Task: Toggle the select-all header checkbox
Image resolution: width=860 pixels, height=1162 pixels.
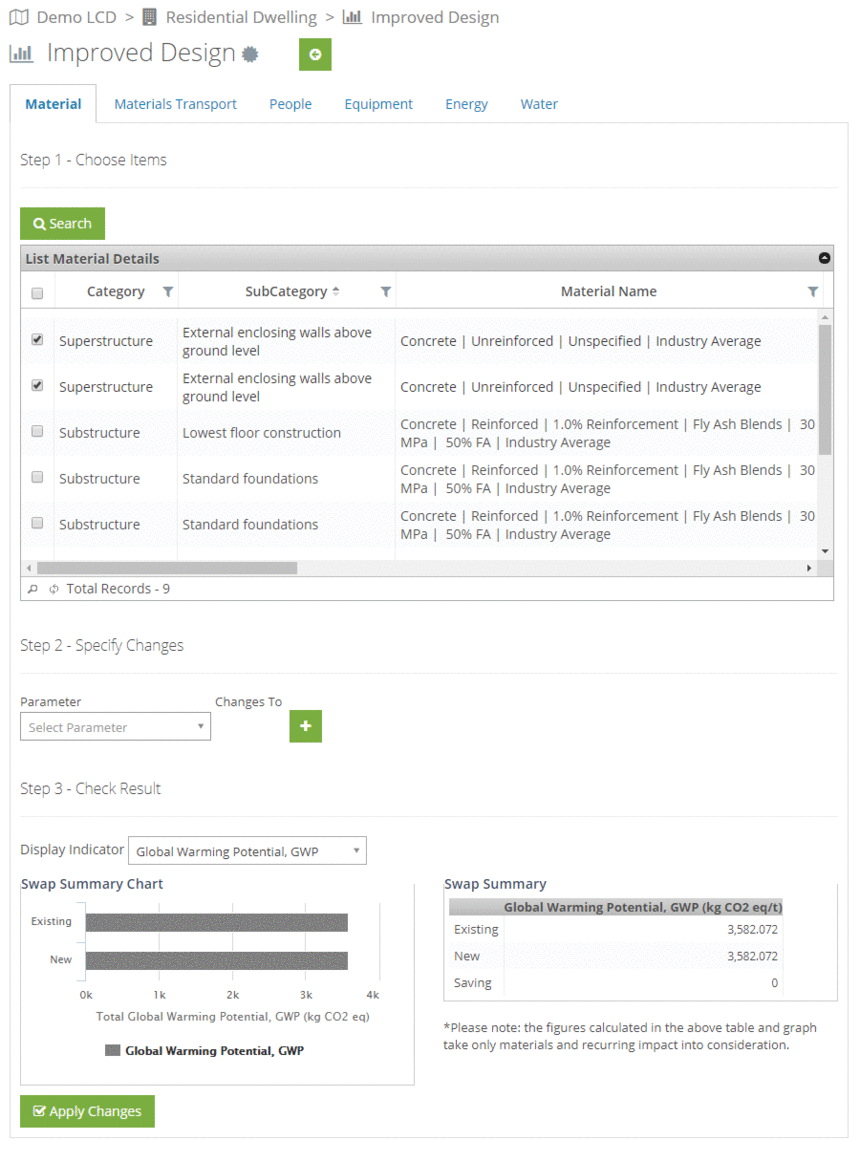Action: (37, 293)
